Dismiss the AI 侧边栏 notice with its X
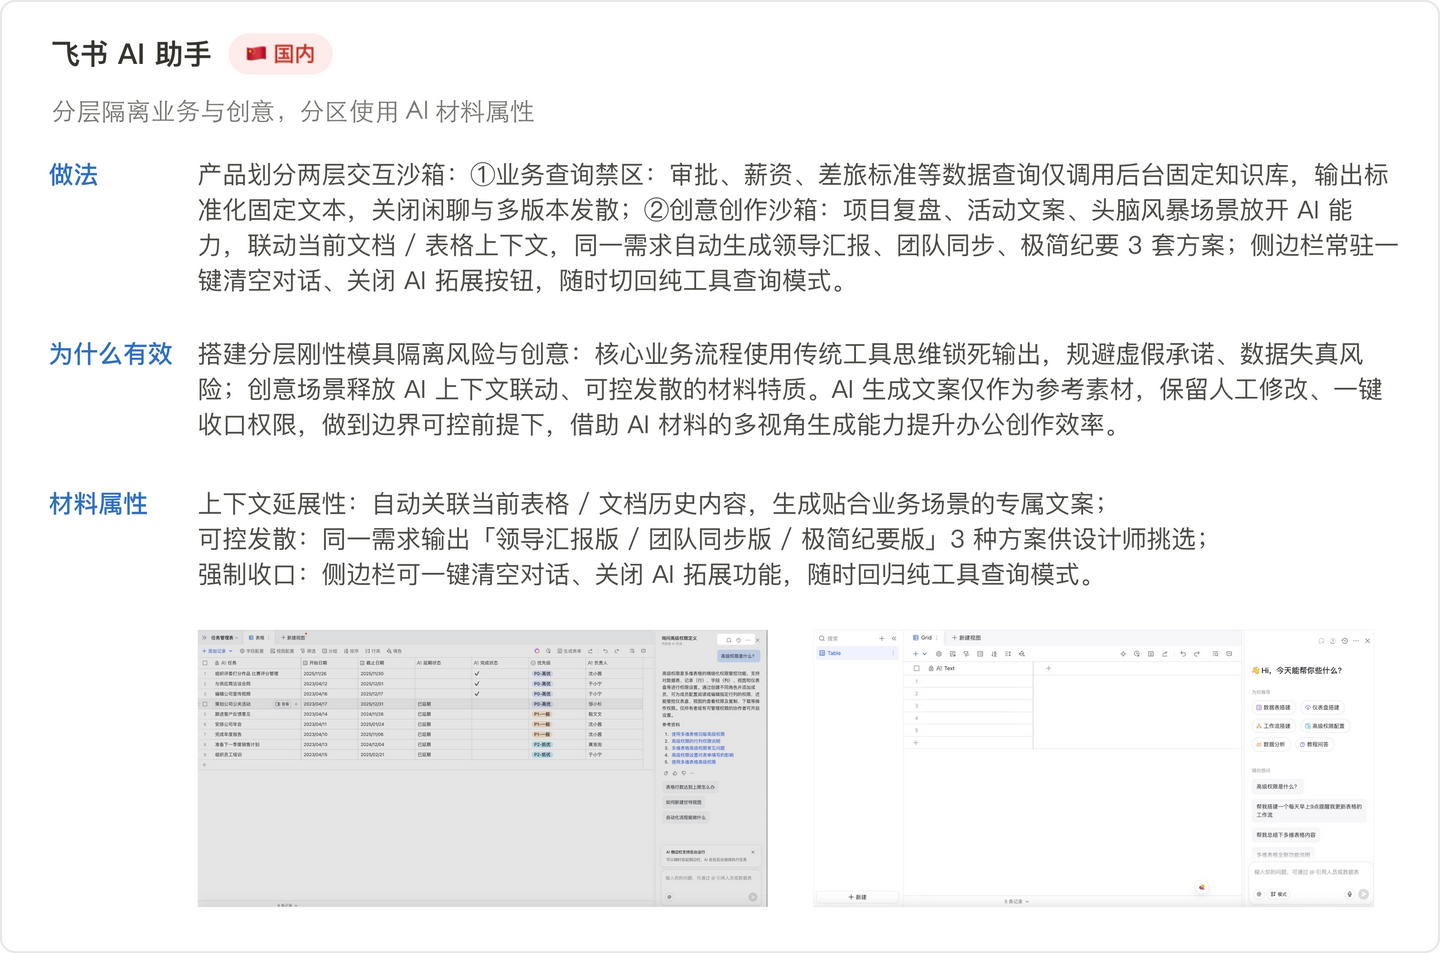 753,852
